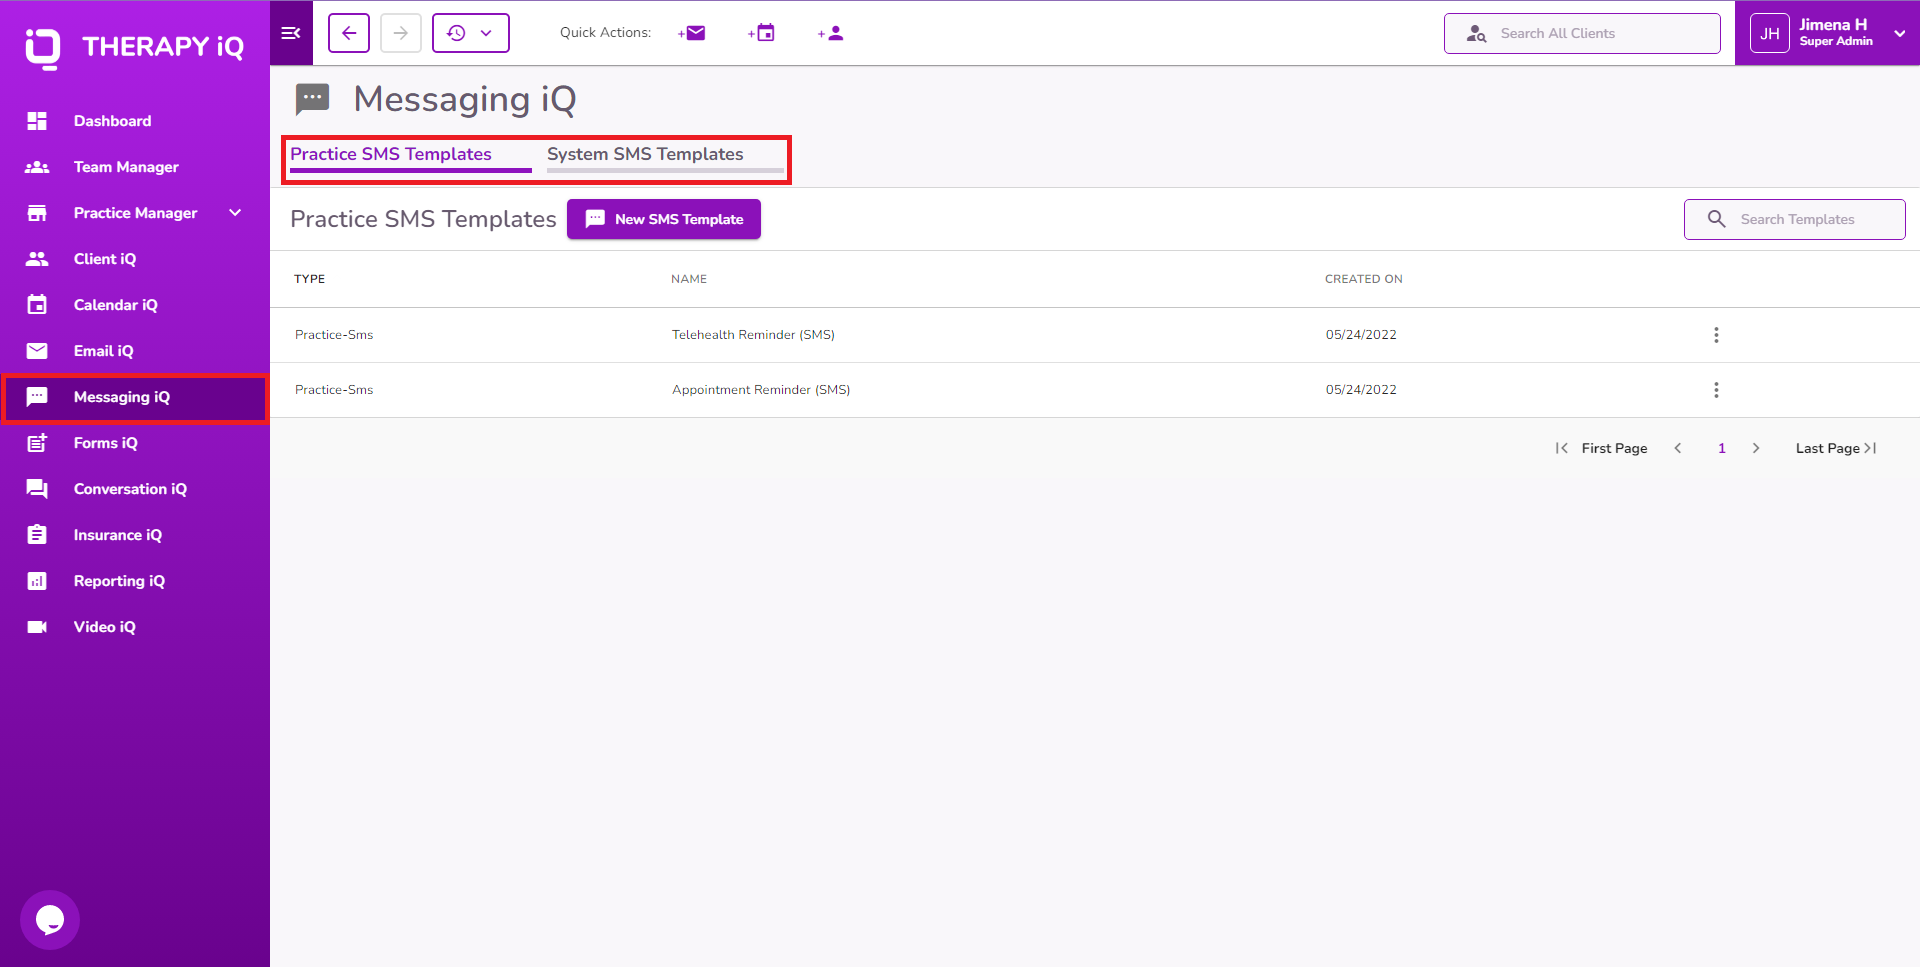1920x967 pixels.
Task: Switch to the System SMS Templates tab
Action: [645, 154]
